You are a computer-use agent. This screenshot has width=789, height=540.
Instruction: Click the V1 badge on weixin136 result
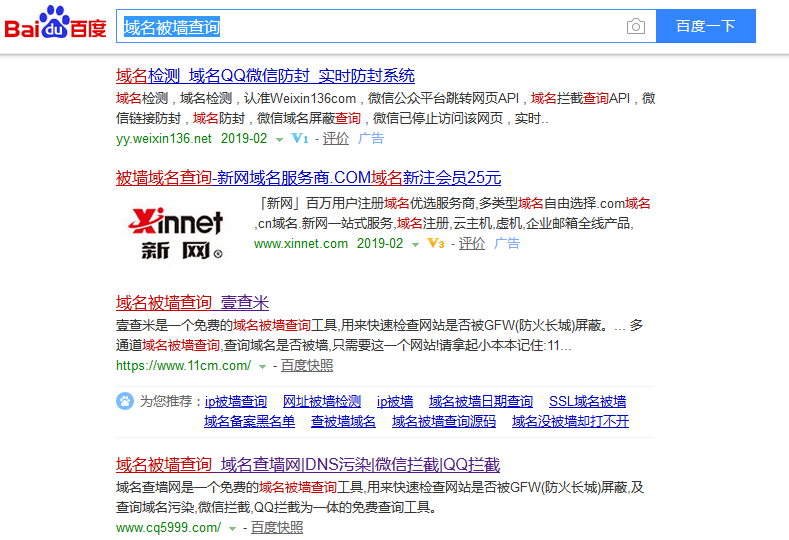(300, 139)
